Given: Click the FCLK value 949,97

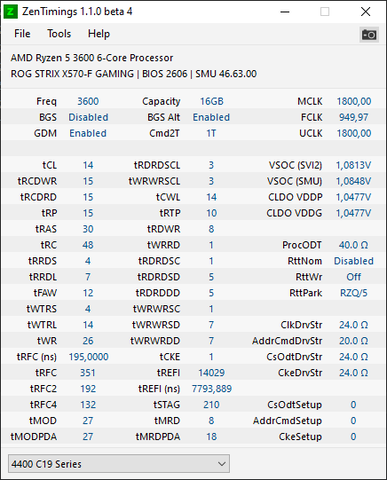Looking at the screenshot, I should (x=354, y=117).
